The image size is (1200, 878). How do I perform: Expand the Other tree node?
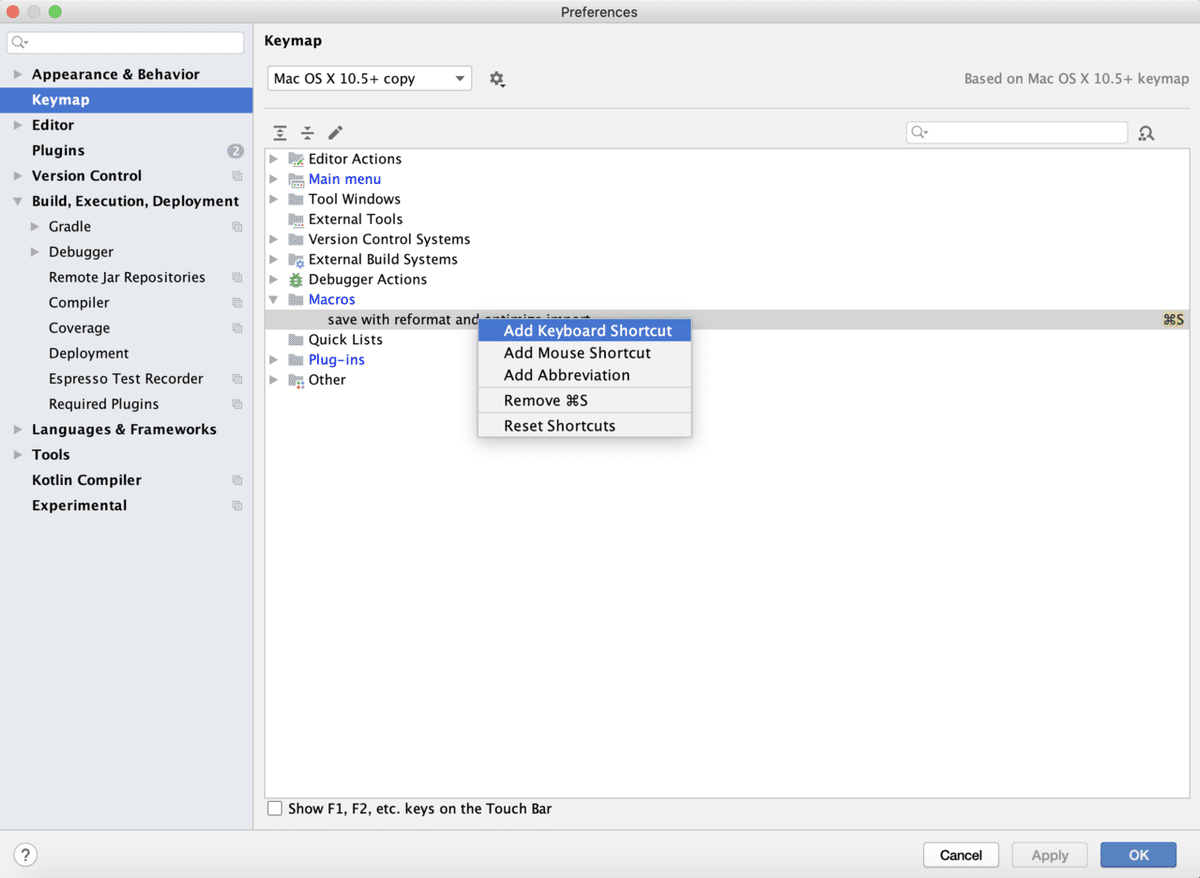[x=274, y=379]
